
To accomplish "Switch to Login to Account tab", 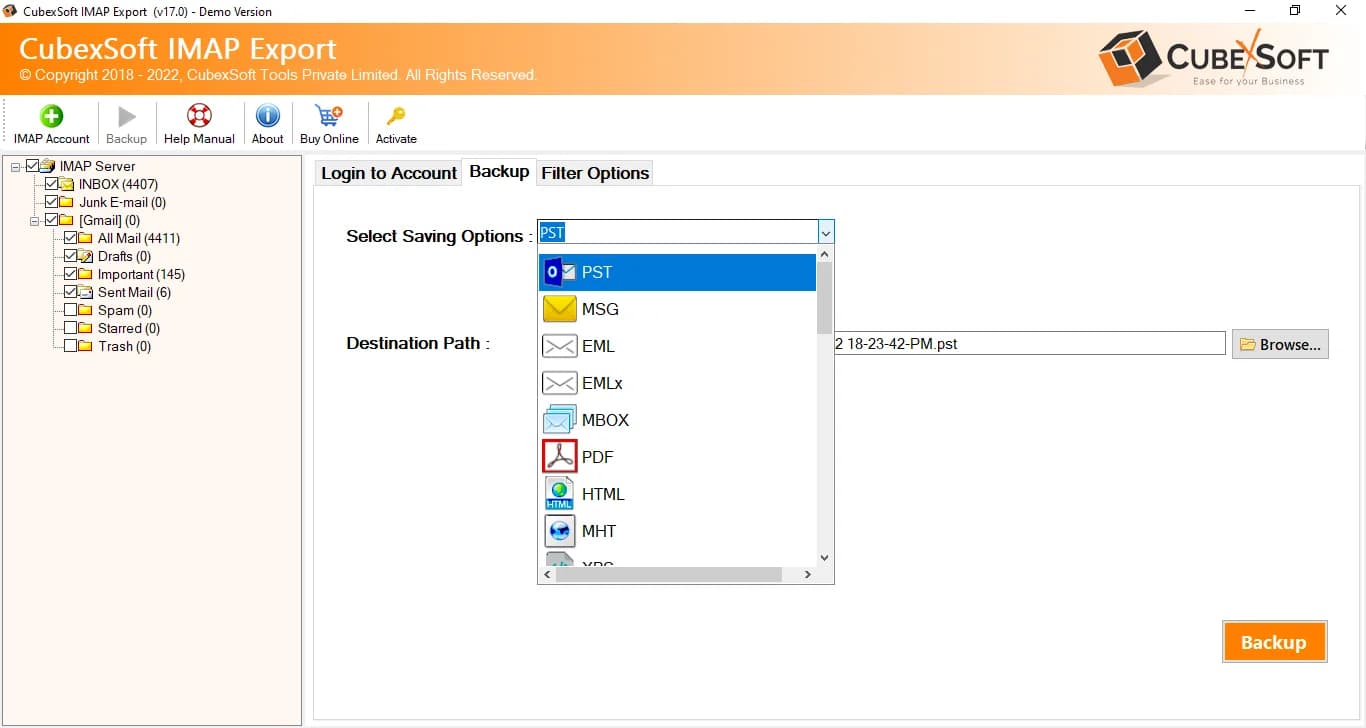I will point(388,173).
